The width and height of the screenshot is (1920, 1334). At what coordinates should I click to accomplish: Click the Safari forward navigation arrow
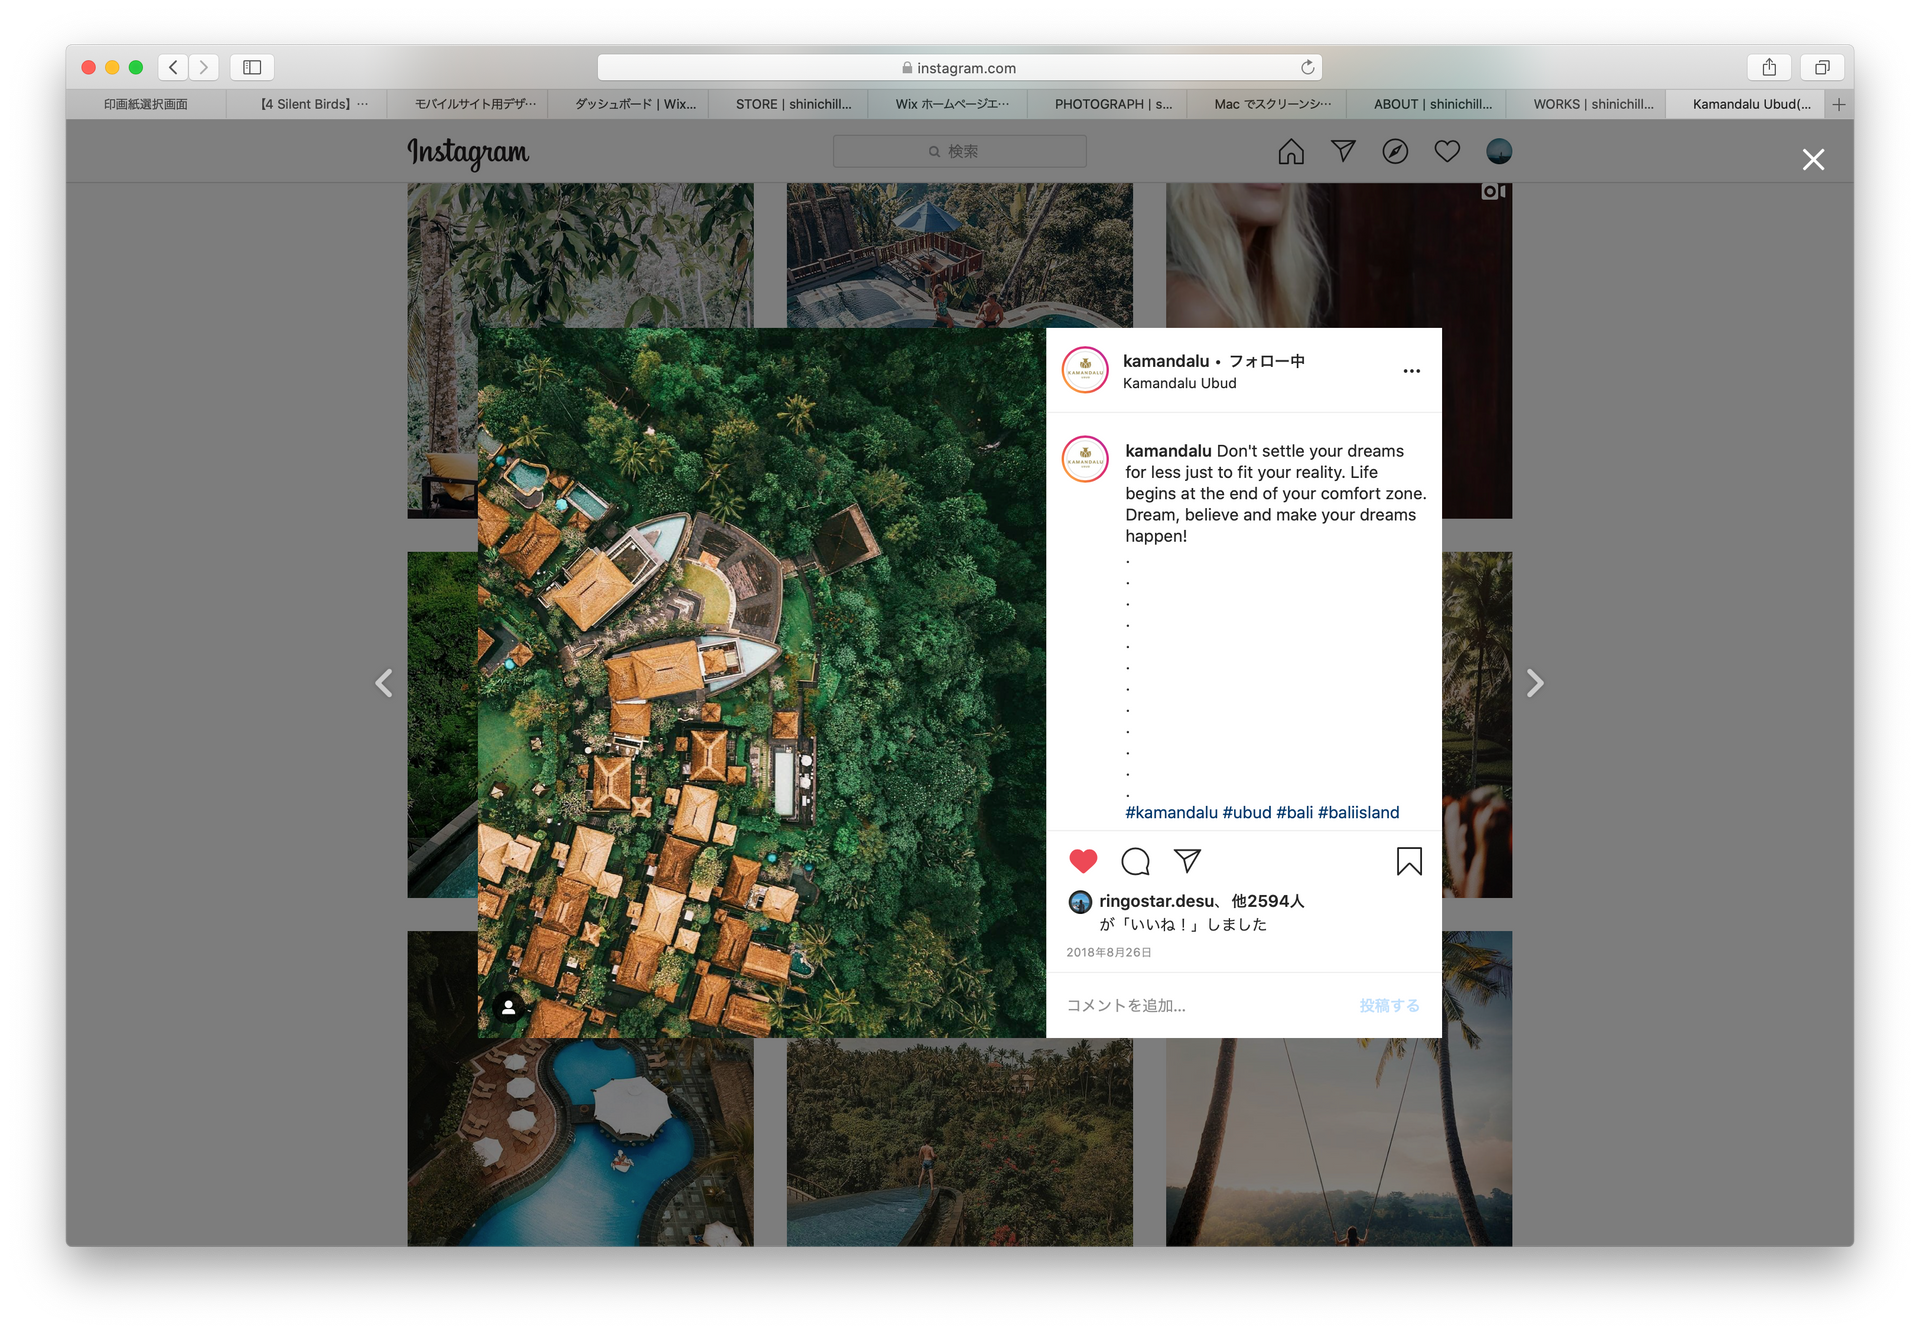[204, 67]
